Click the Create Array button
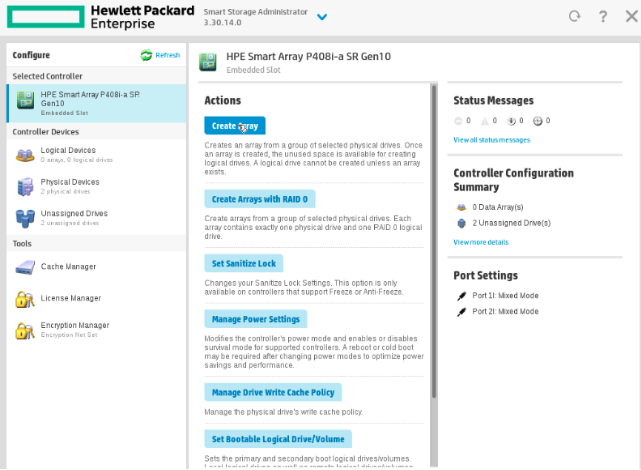This screenshot has height=470, width=641. (235, 125)
